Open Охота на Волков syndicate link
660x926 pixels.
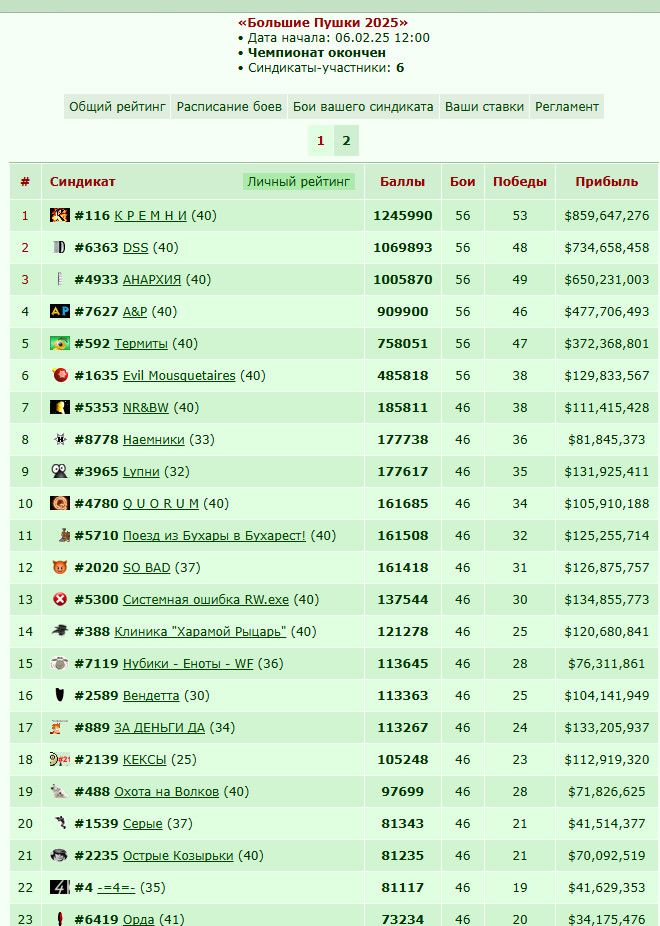coord(166,791)
